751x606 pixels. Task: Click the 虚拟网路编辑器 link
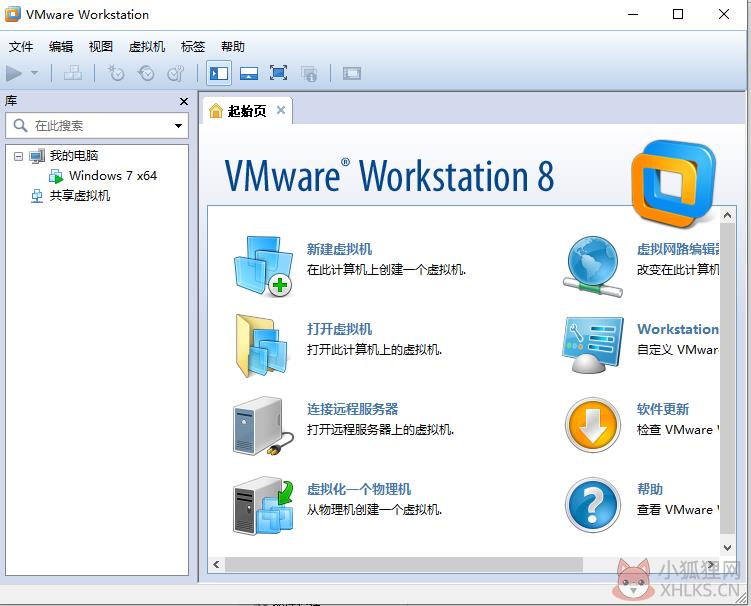pyautogui.click(x=678, y=249)
